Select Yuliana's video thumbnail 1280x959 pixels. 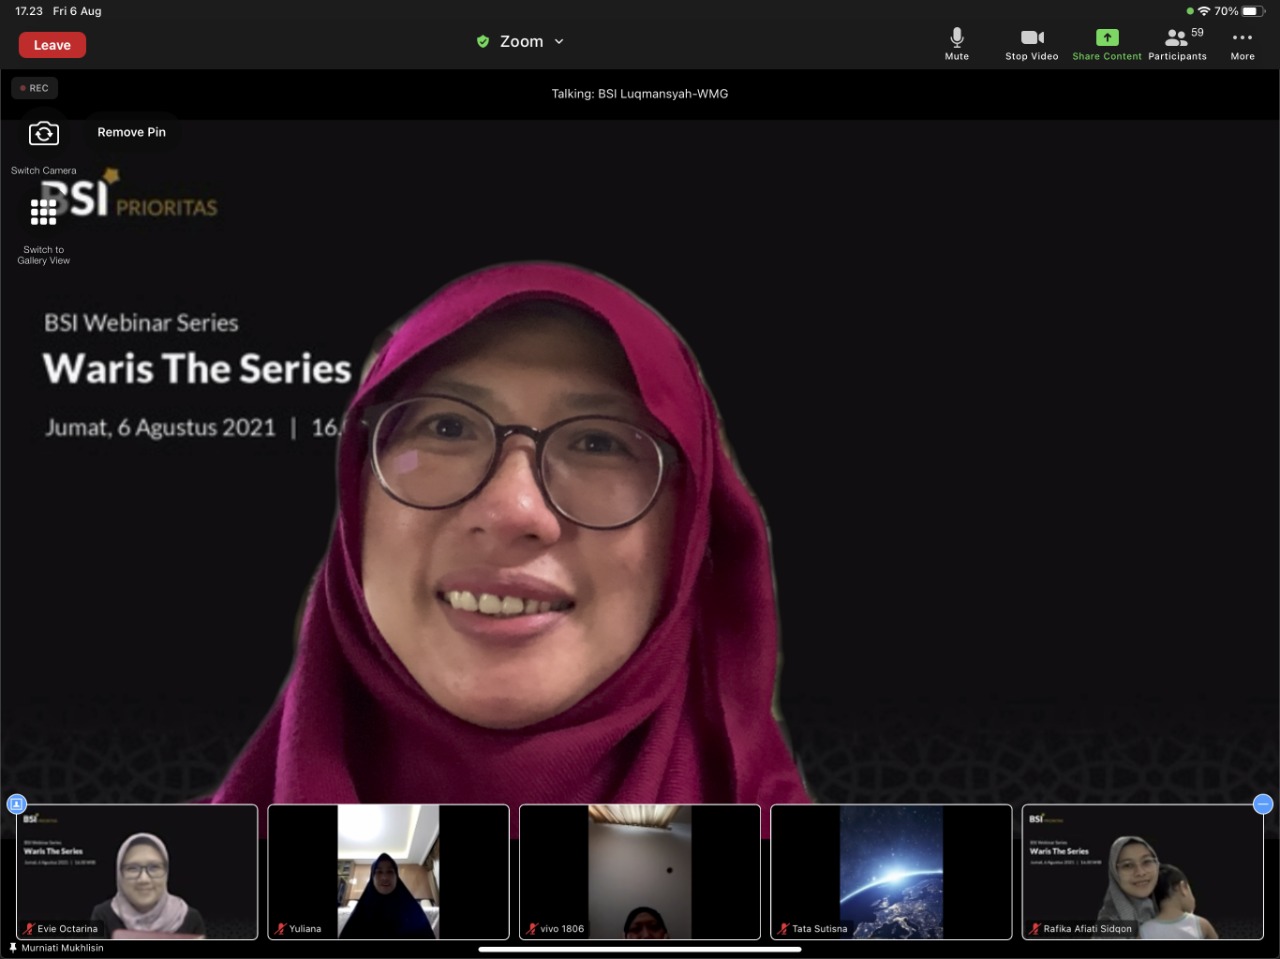[388, 872]
